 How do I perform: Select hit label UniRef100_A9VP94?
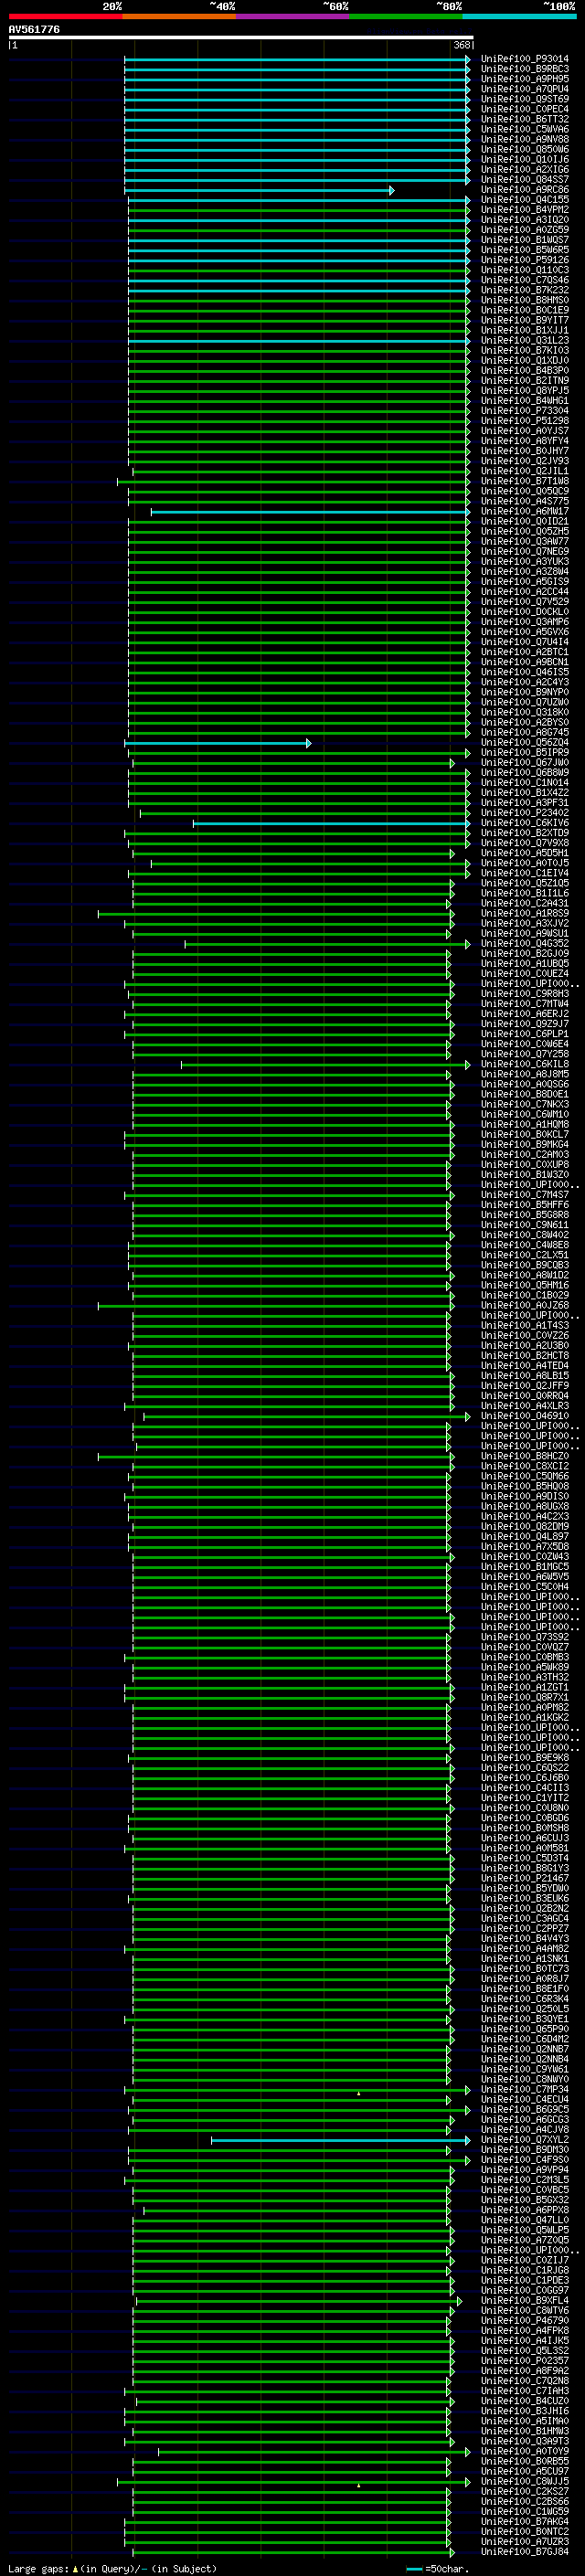pos(525,2170)
